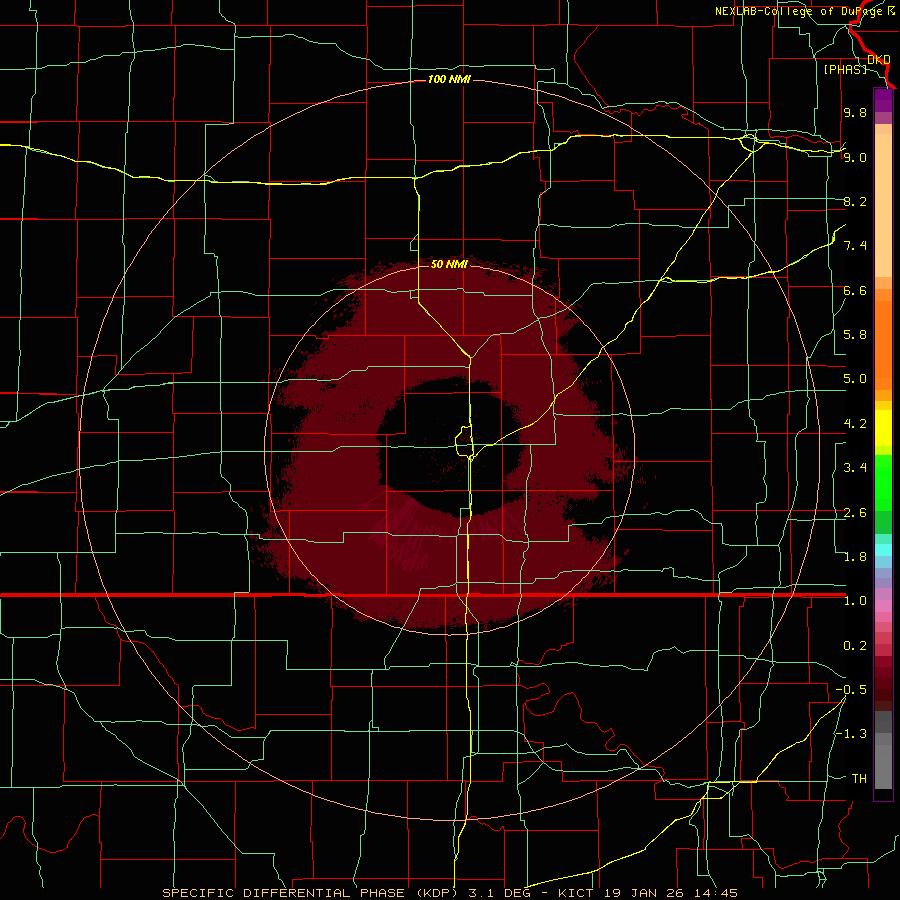Image resolution: width=900 pixels, height=900 pixels.
Task: Click the Specific Differential Phase caption
Action: pos(449,893)
